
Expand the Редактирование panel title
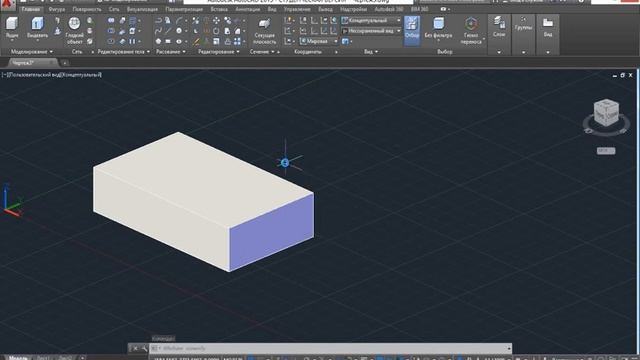point(219,52)
